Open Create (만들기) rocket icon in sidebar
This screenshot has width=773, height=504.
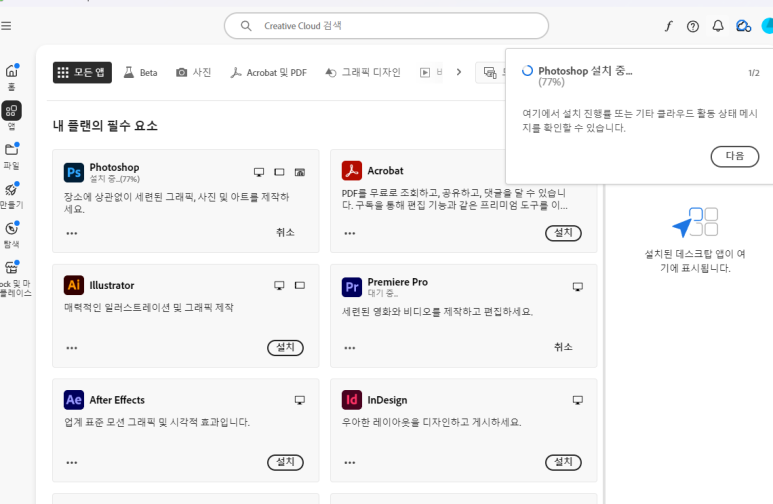pos(11,189)
